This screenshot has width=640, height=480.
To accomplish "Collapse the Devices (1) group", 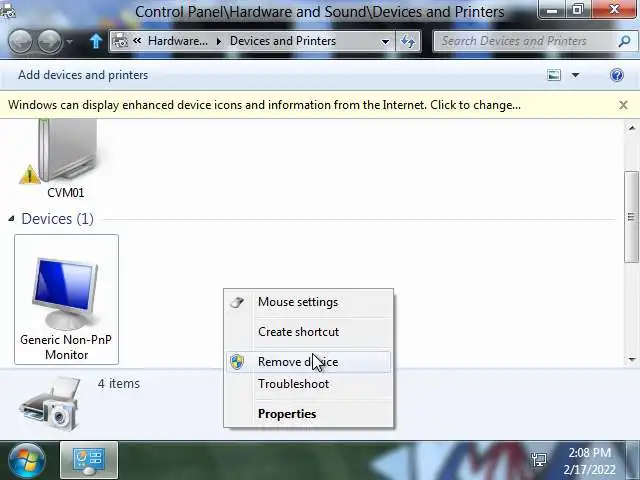I will click(x=11, y=219).
